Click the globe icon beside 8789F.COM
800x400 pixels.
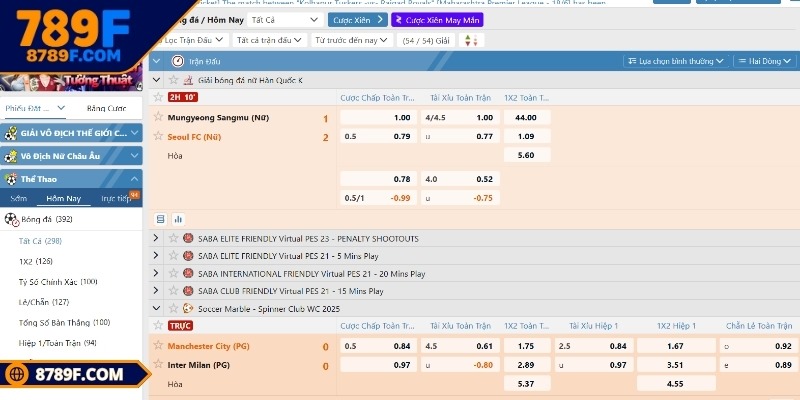pyautogui.click(x=17, y=374)
